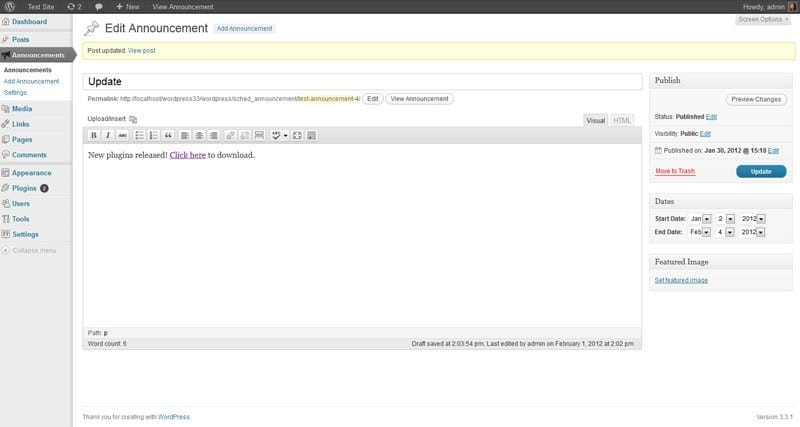Open the Howdy, admin account menu
This screenshot has height=427, width=800.
768,7
